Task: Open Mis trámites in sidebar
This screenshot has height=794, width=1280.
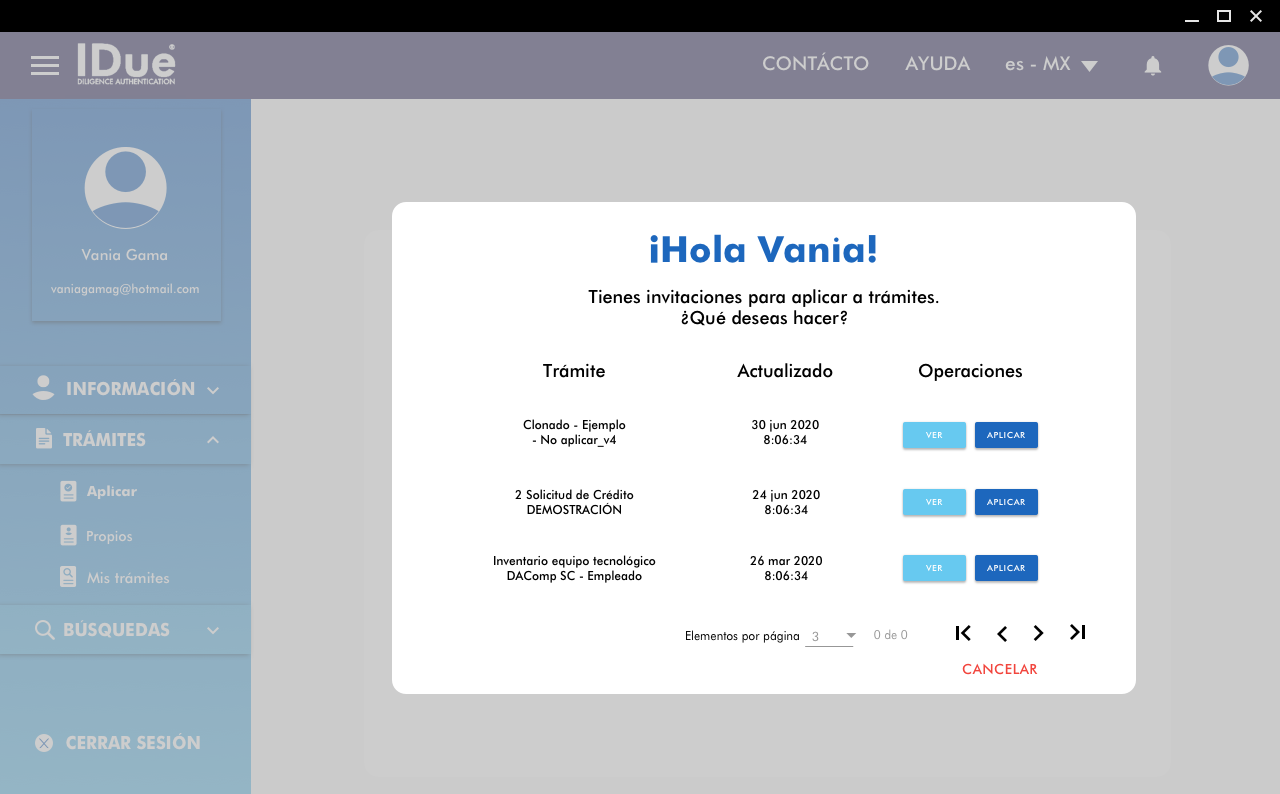Action: pos(127,578)
